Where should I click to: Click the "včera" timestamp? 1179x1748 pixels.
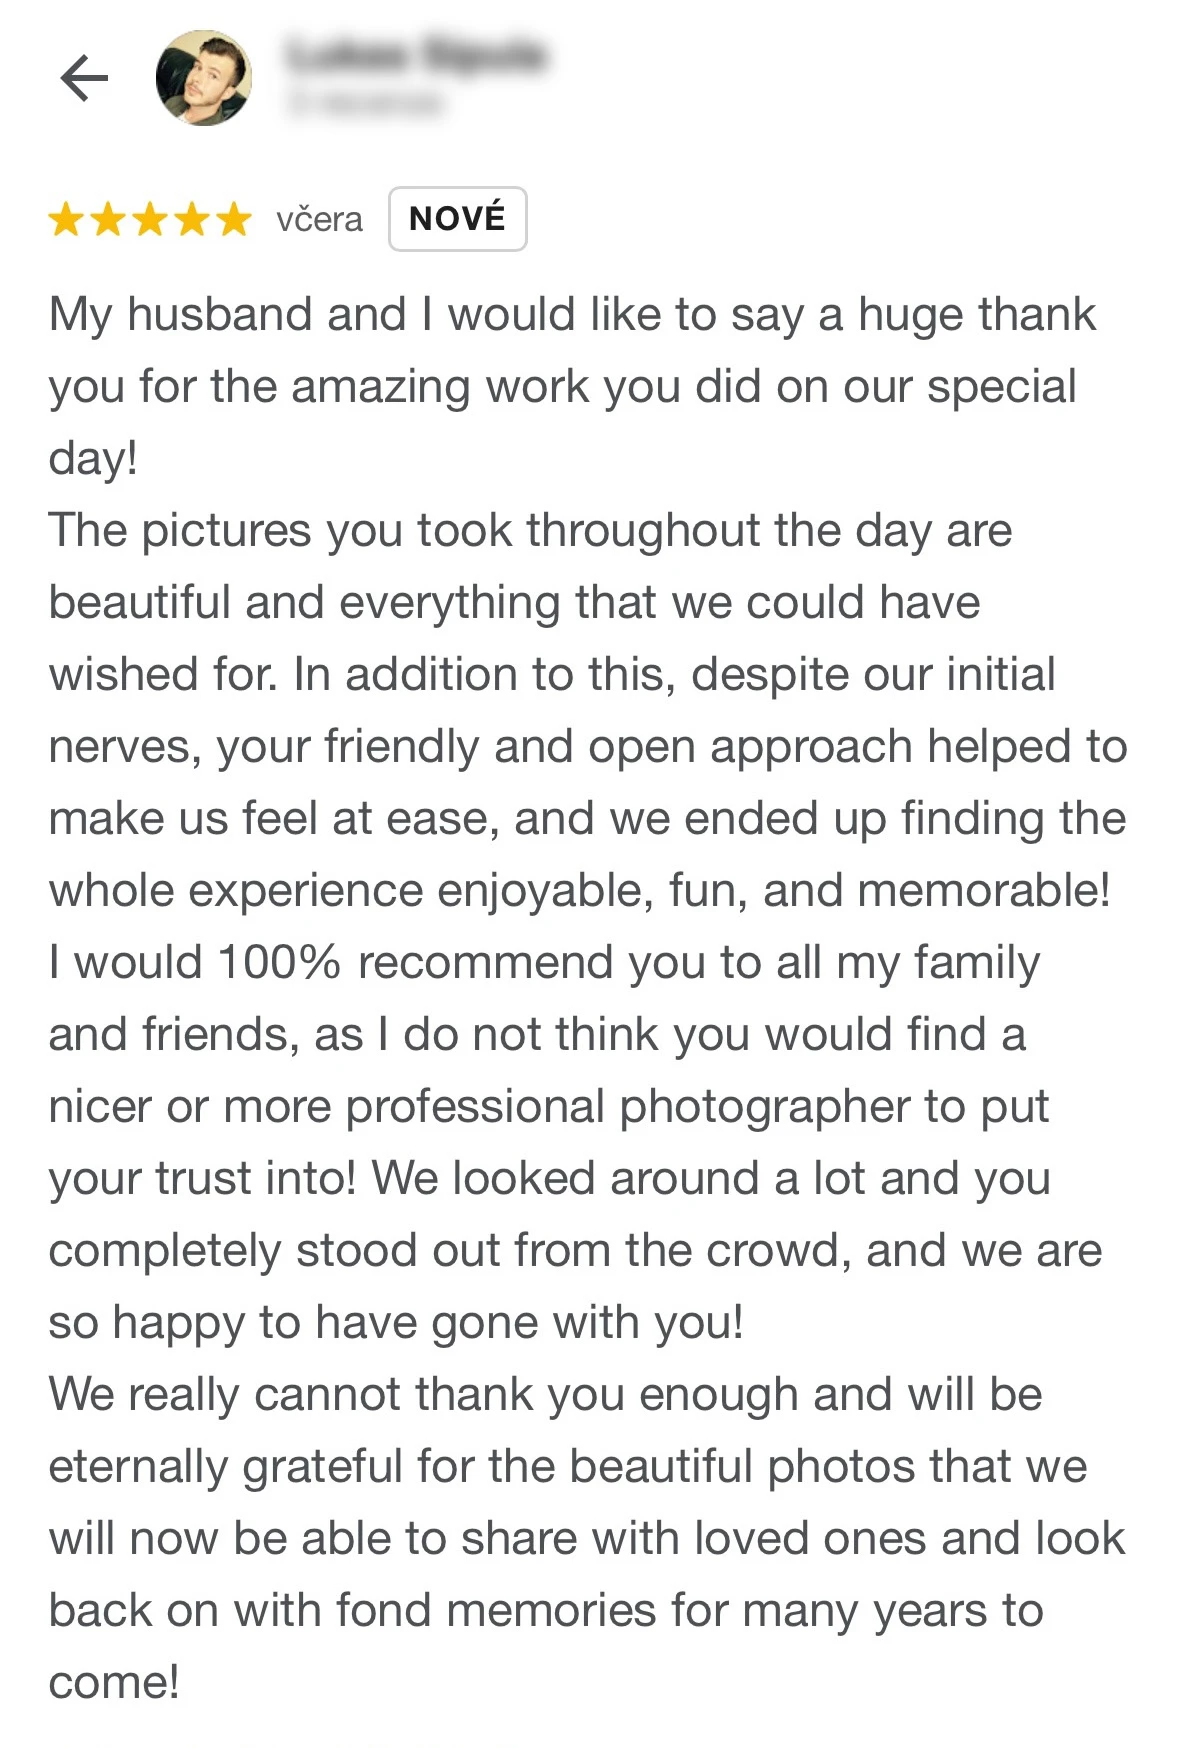point(319,219)
